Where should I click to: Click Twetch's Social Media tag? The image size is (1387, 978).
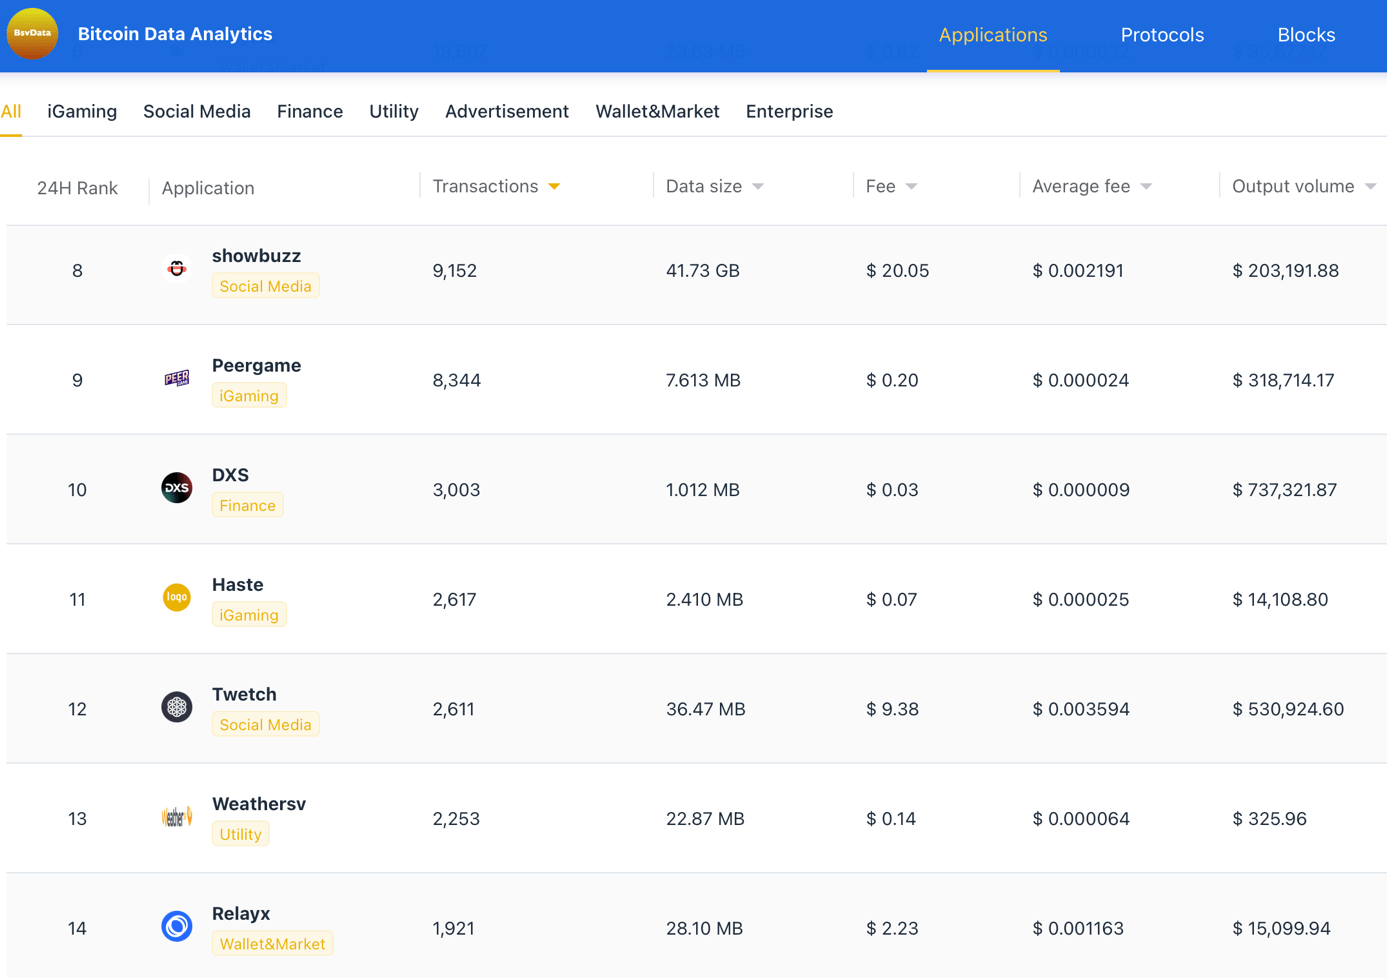pyautogui.click(x=265, y=724)
